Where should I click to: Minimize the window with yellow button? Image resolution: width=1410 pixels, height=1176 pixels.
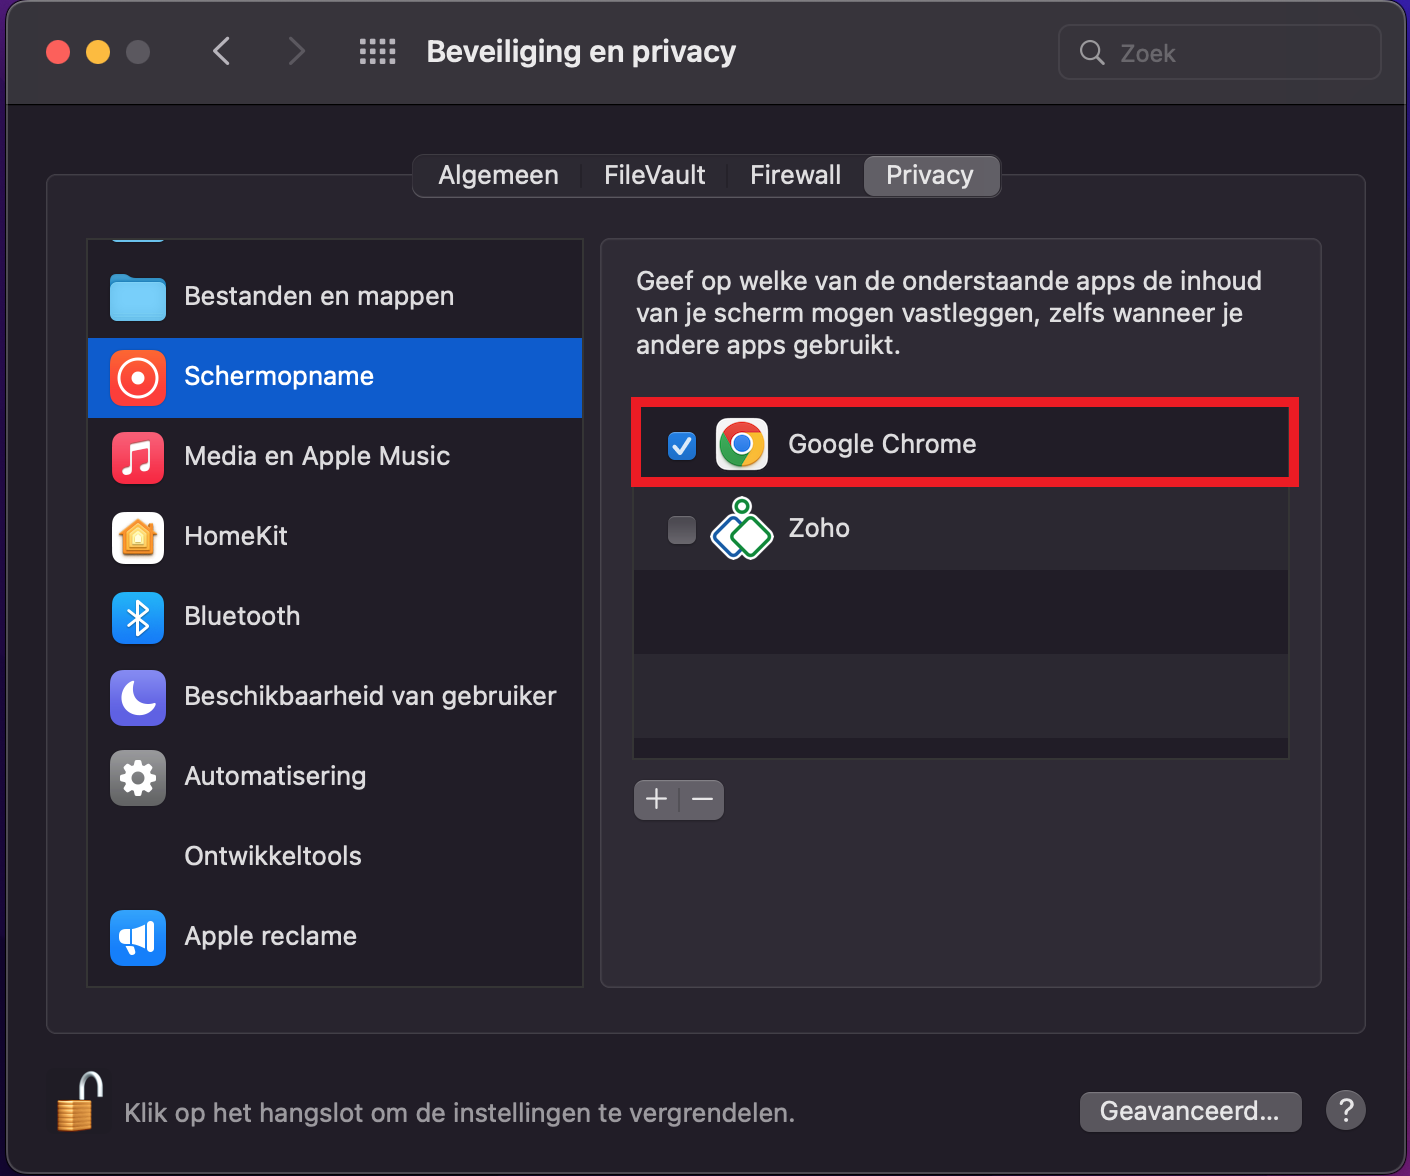(98, 52)
